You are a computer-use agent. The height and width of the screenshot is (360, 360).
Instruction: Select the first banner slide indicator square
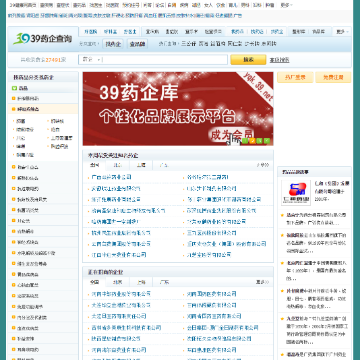point(245,141)
